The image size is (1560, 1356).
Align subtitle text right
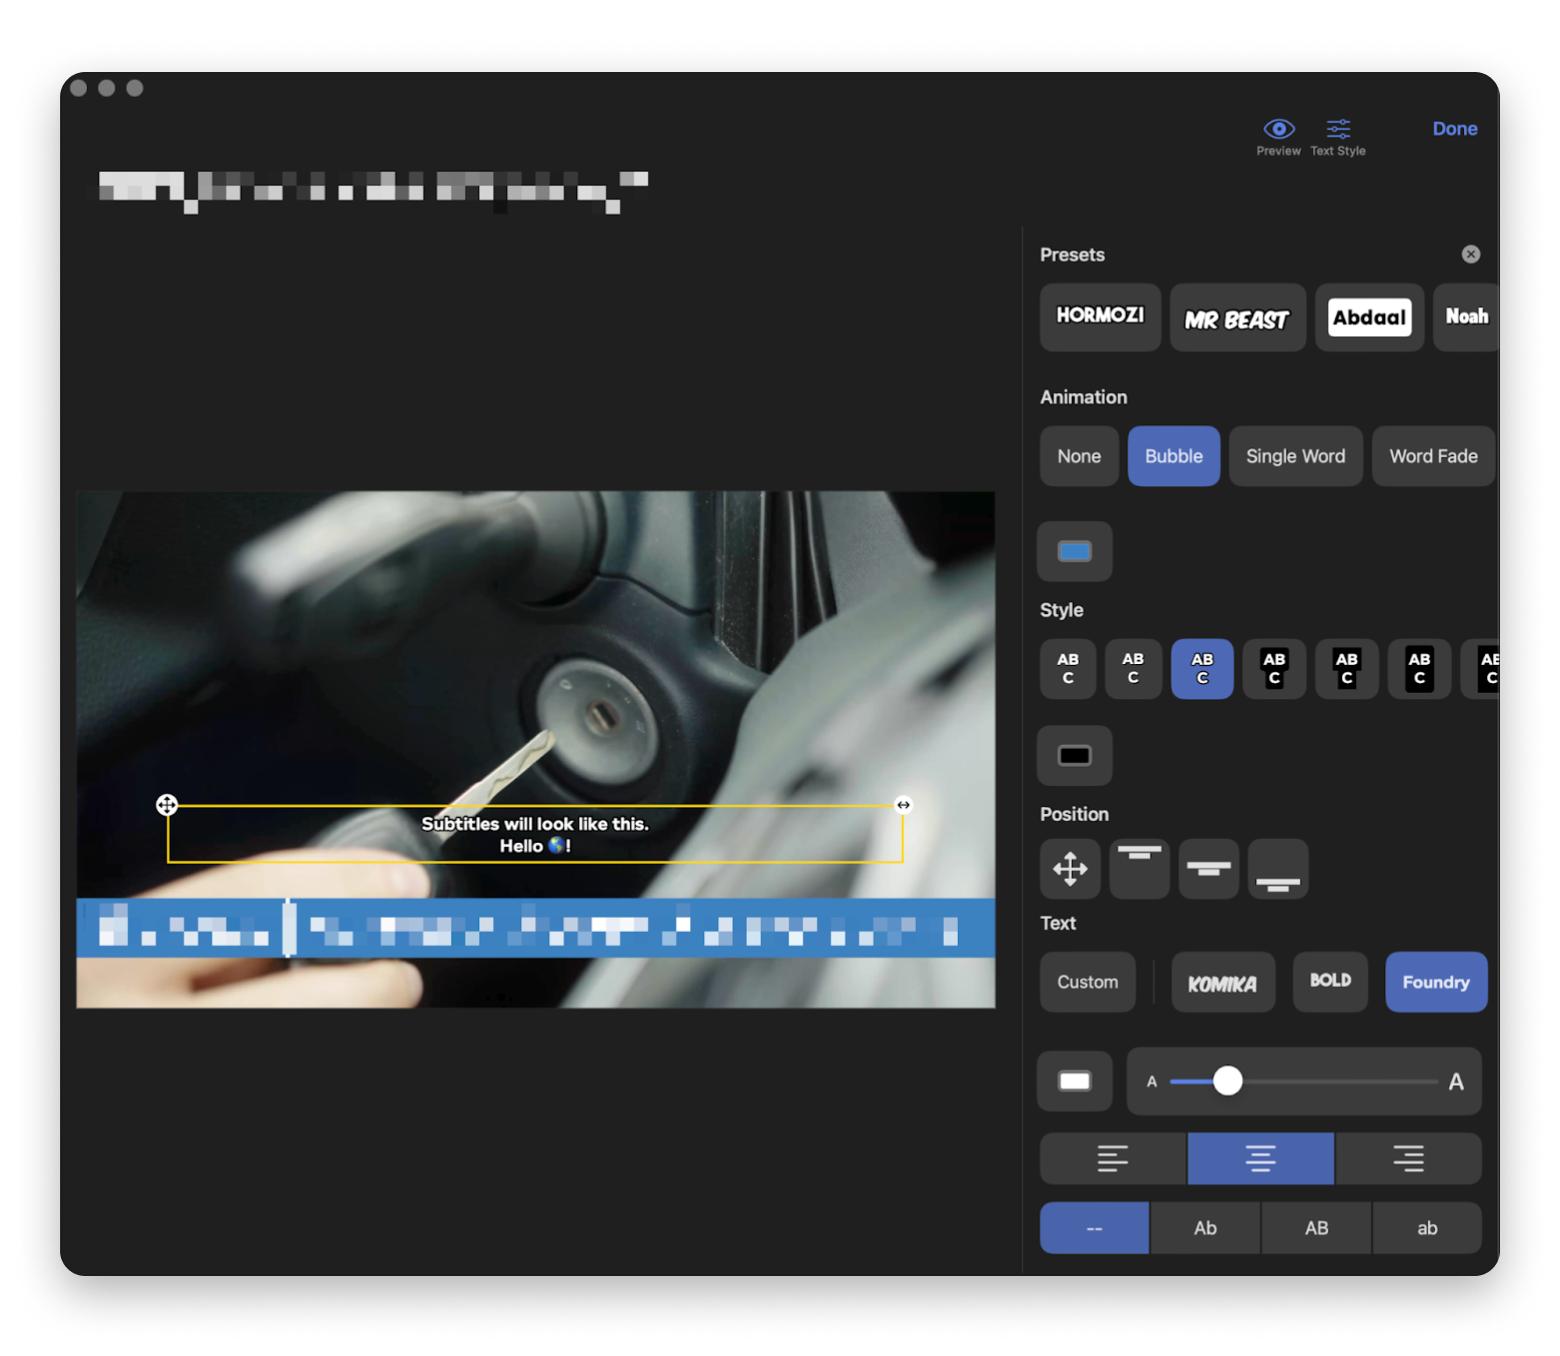[1408, 1158]
